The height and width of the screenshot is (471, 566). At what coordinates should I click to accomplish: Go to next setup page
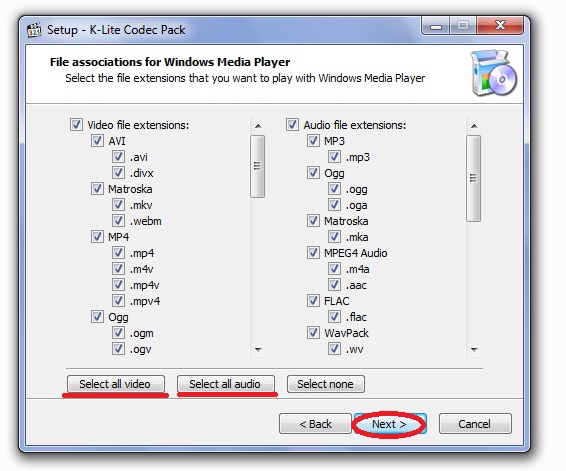coord(389,424)
